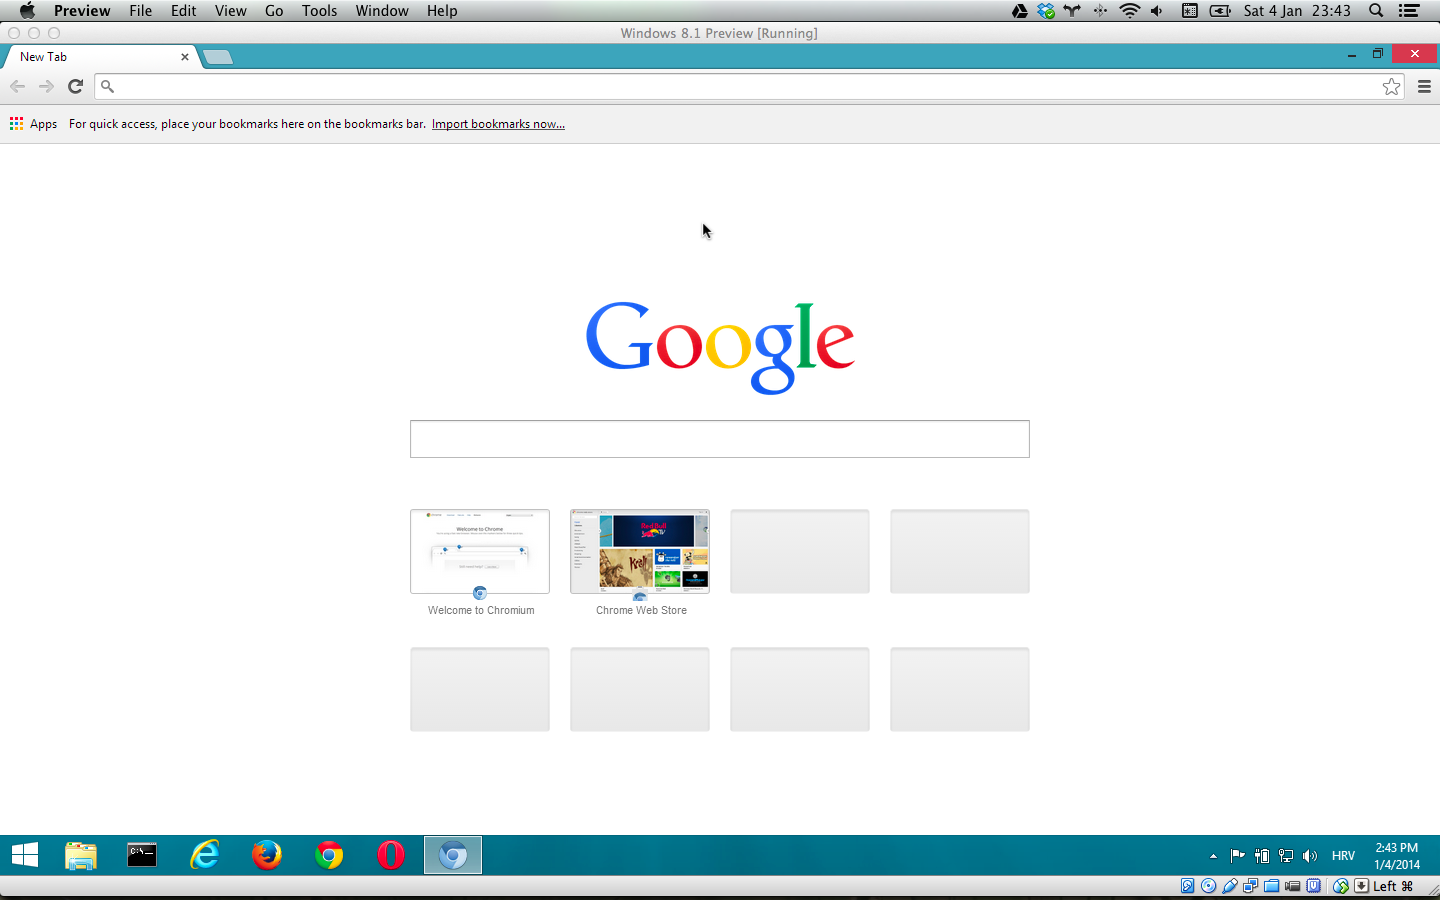Open the Wi-Fi menu bar icon

click(1130, 11)
